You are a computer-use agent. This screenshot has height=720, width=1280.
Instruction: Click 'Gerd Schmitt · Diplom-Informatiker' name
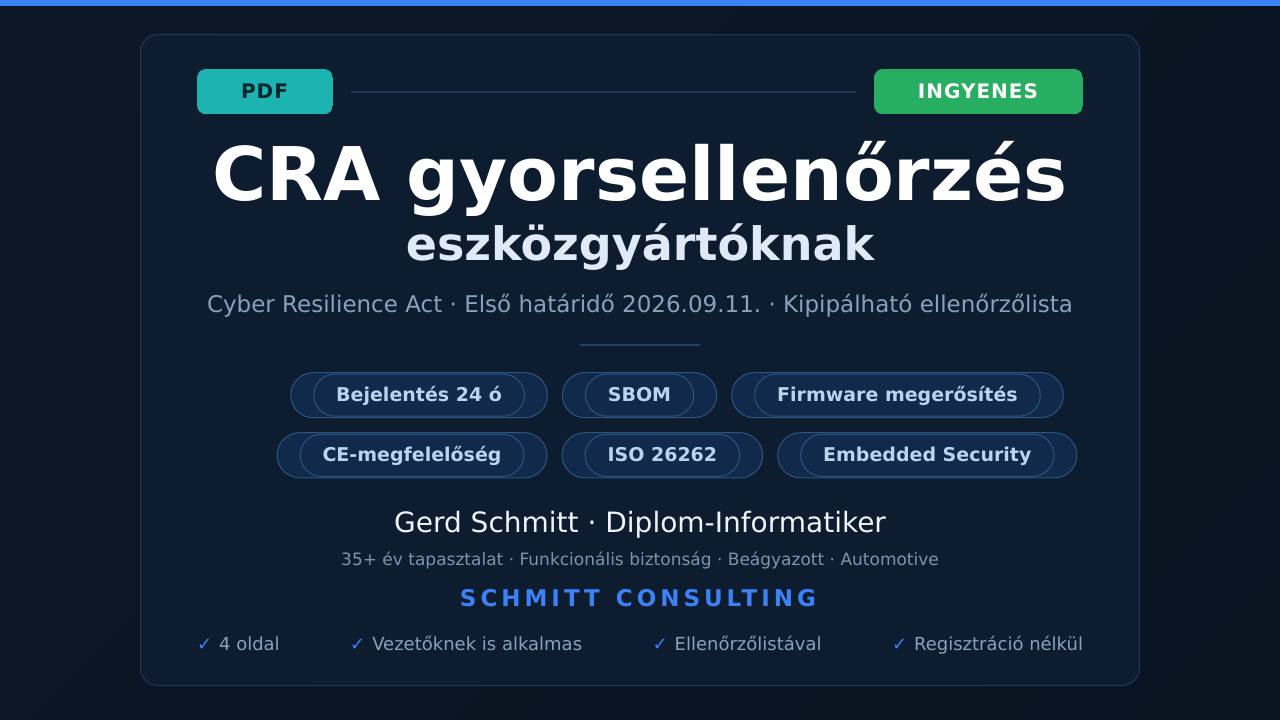point(640,522)
